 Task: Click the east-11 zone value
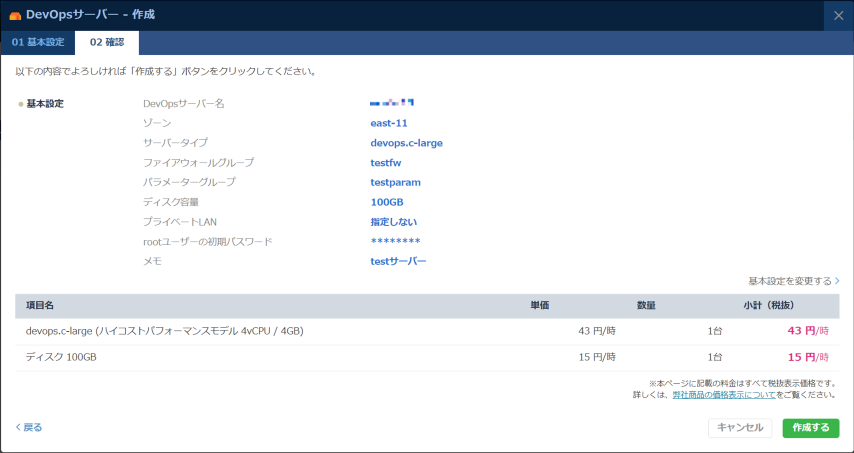point(389,123)
